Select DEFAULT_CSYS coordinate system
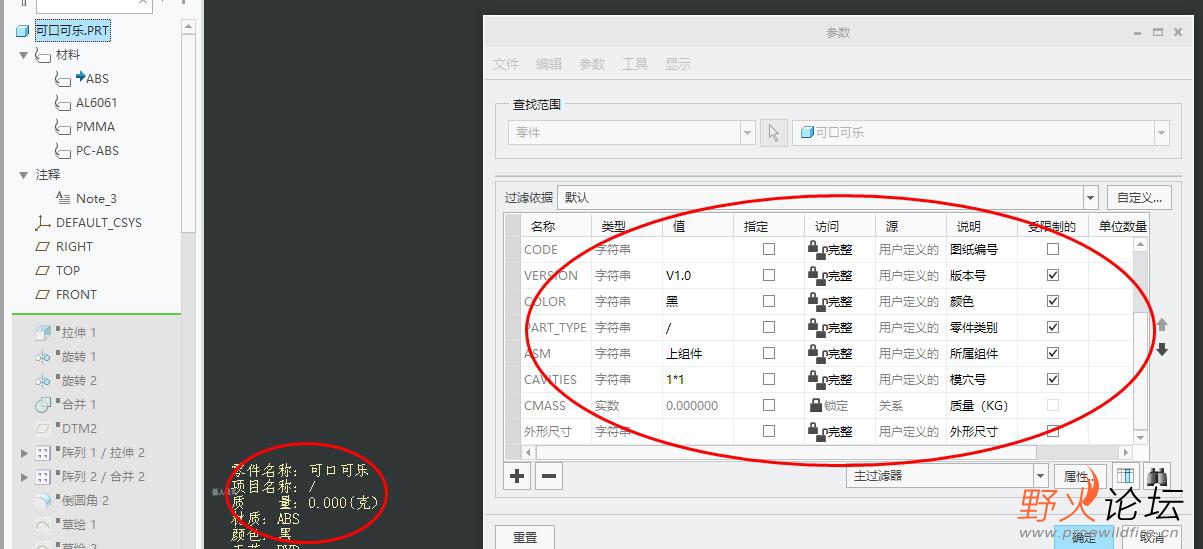The image size is (1203, 549). [99, 222]
